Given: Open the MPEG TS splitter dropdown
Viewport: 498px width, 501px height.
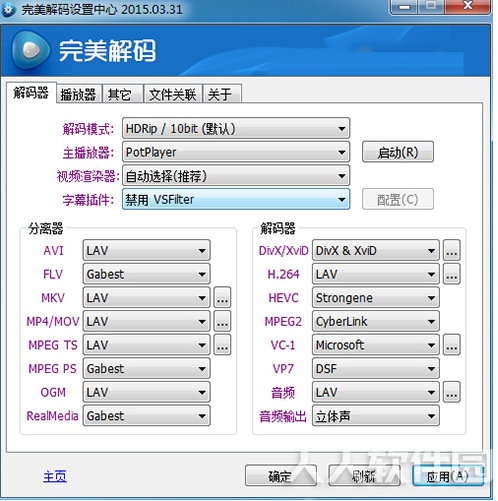Looking at the screenshot, I should (146, 345).
